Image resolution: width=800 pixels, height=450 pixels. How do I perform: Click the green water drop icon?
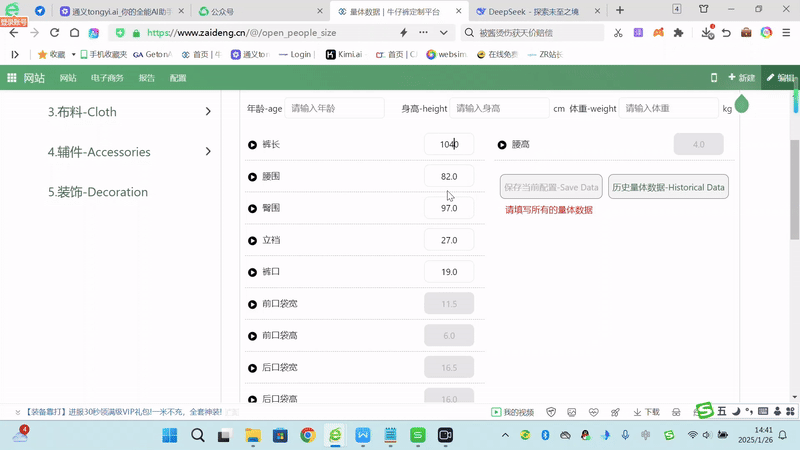pyautogui.click(x=742, y=104)
